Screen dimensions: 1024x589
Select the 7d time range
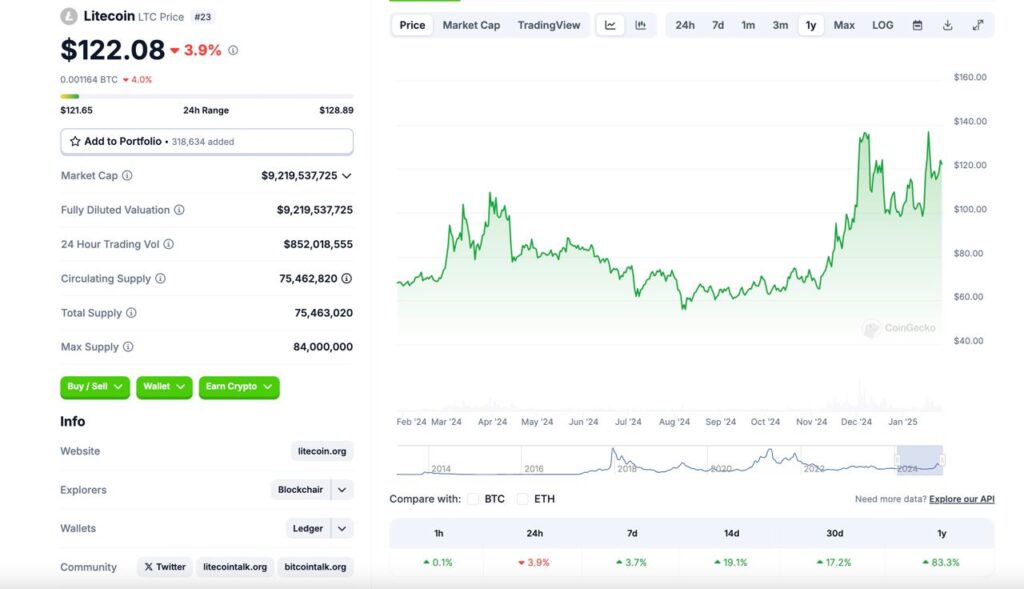tap(718, 25)
